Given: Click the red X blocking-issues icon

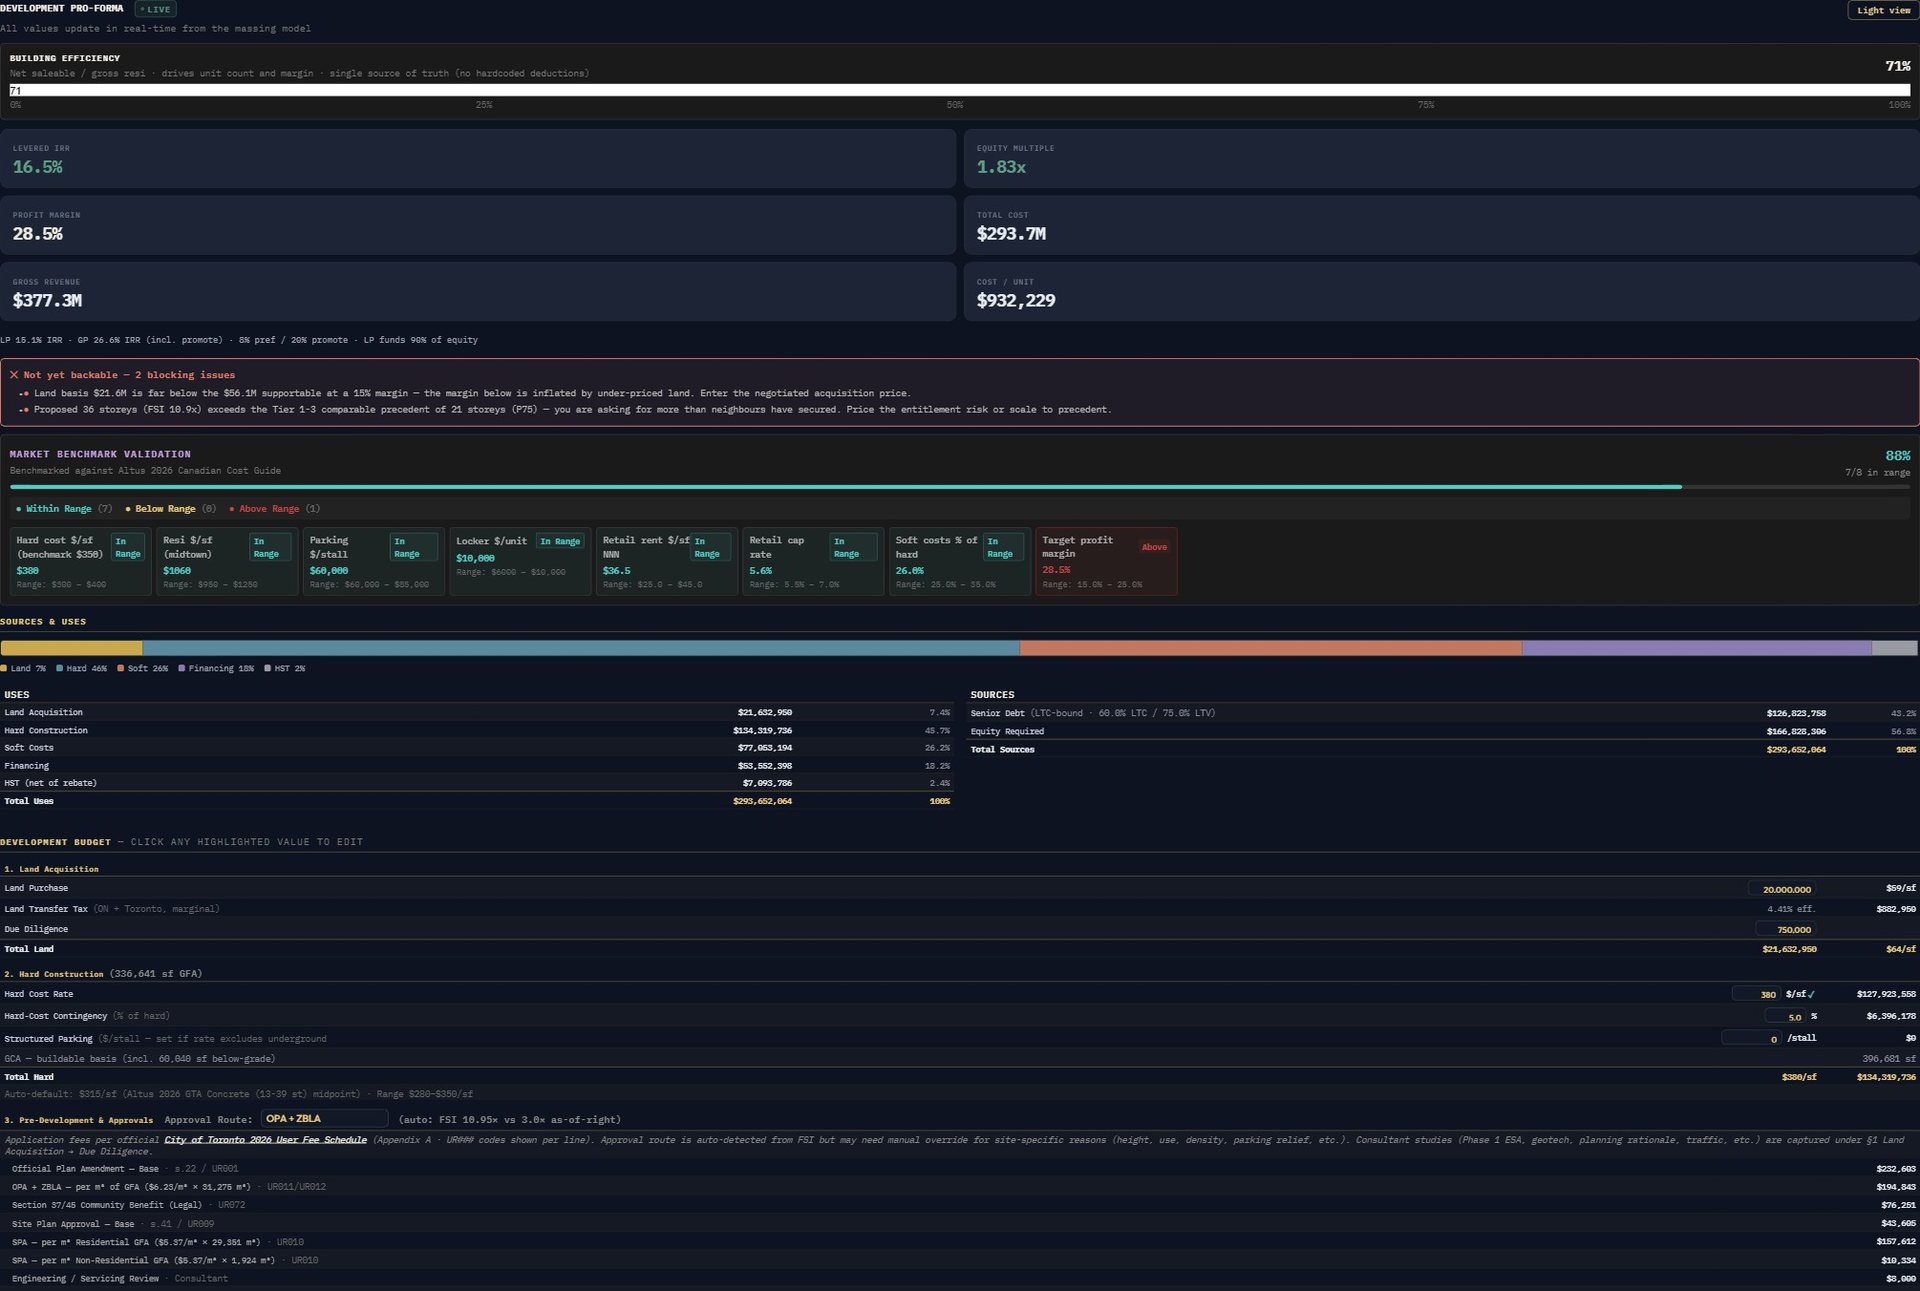Looking at the screenshot, I should pyautogui.click(x=14, y=375).
